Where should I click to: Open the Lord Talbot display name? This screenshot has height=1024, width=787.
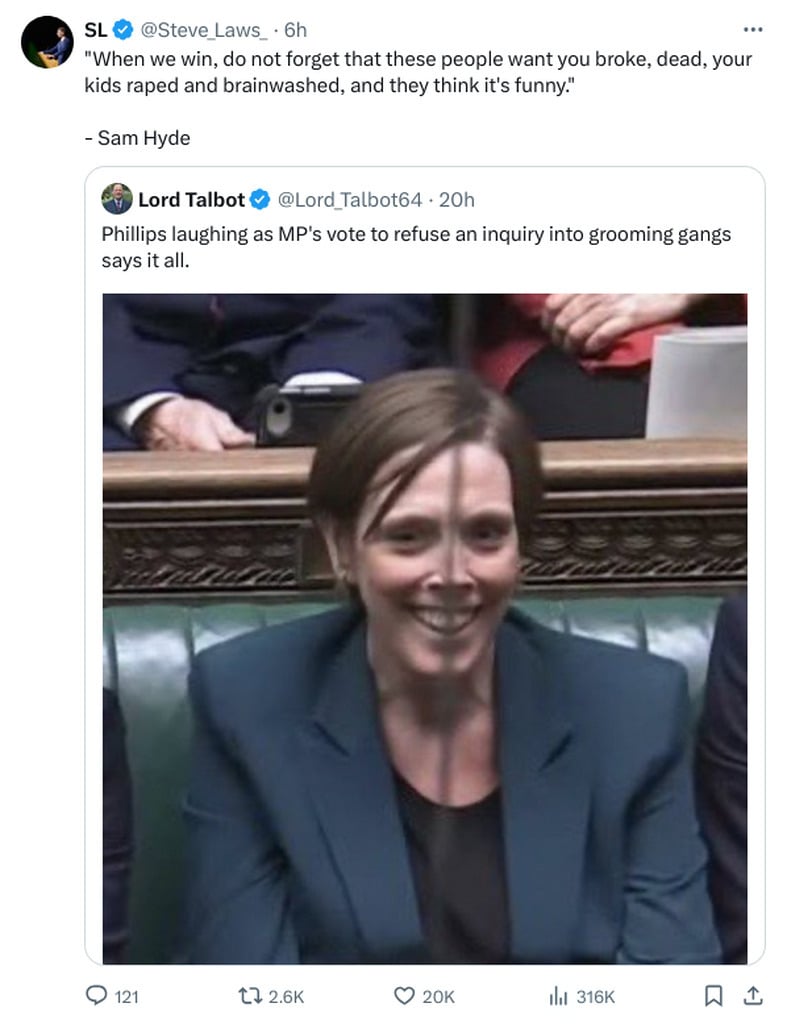(x=191, y=199)
